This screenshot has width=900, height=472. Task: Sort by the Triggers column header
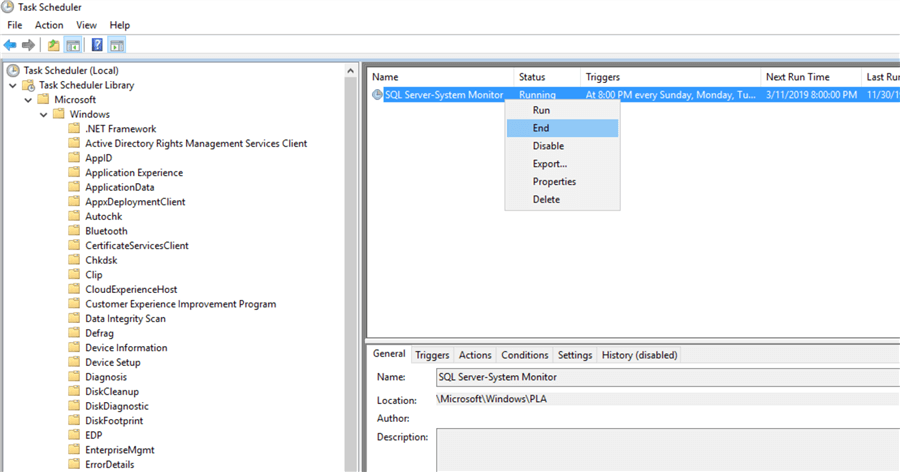670,77
